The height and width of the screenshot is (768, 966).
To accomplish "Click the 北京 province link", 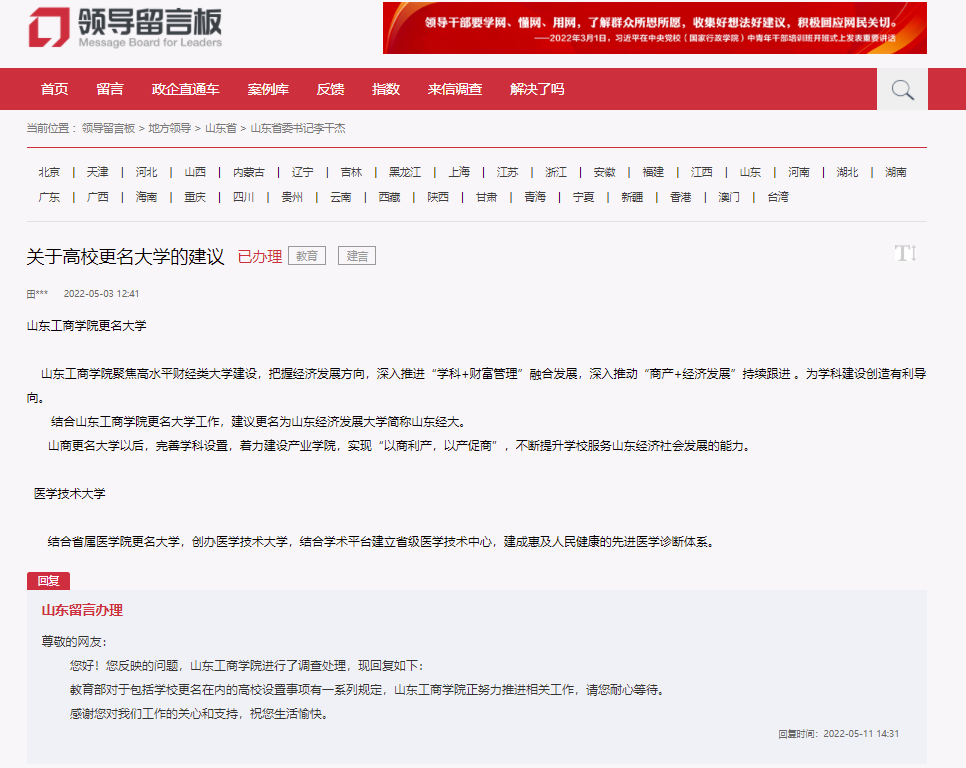I will (x=47, y=171).
